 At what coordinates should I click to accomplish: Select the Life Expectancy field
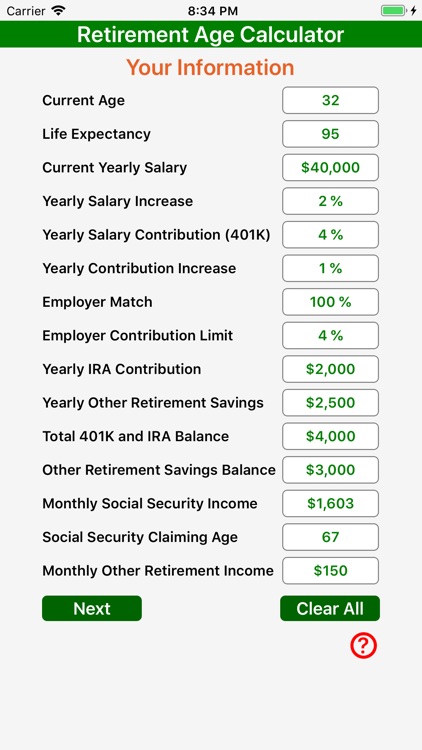click(331, 134)
